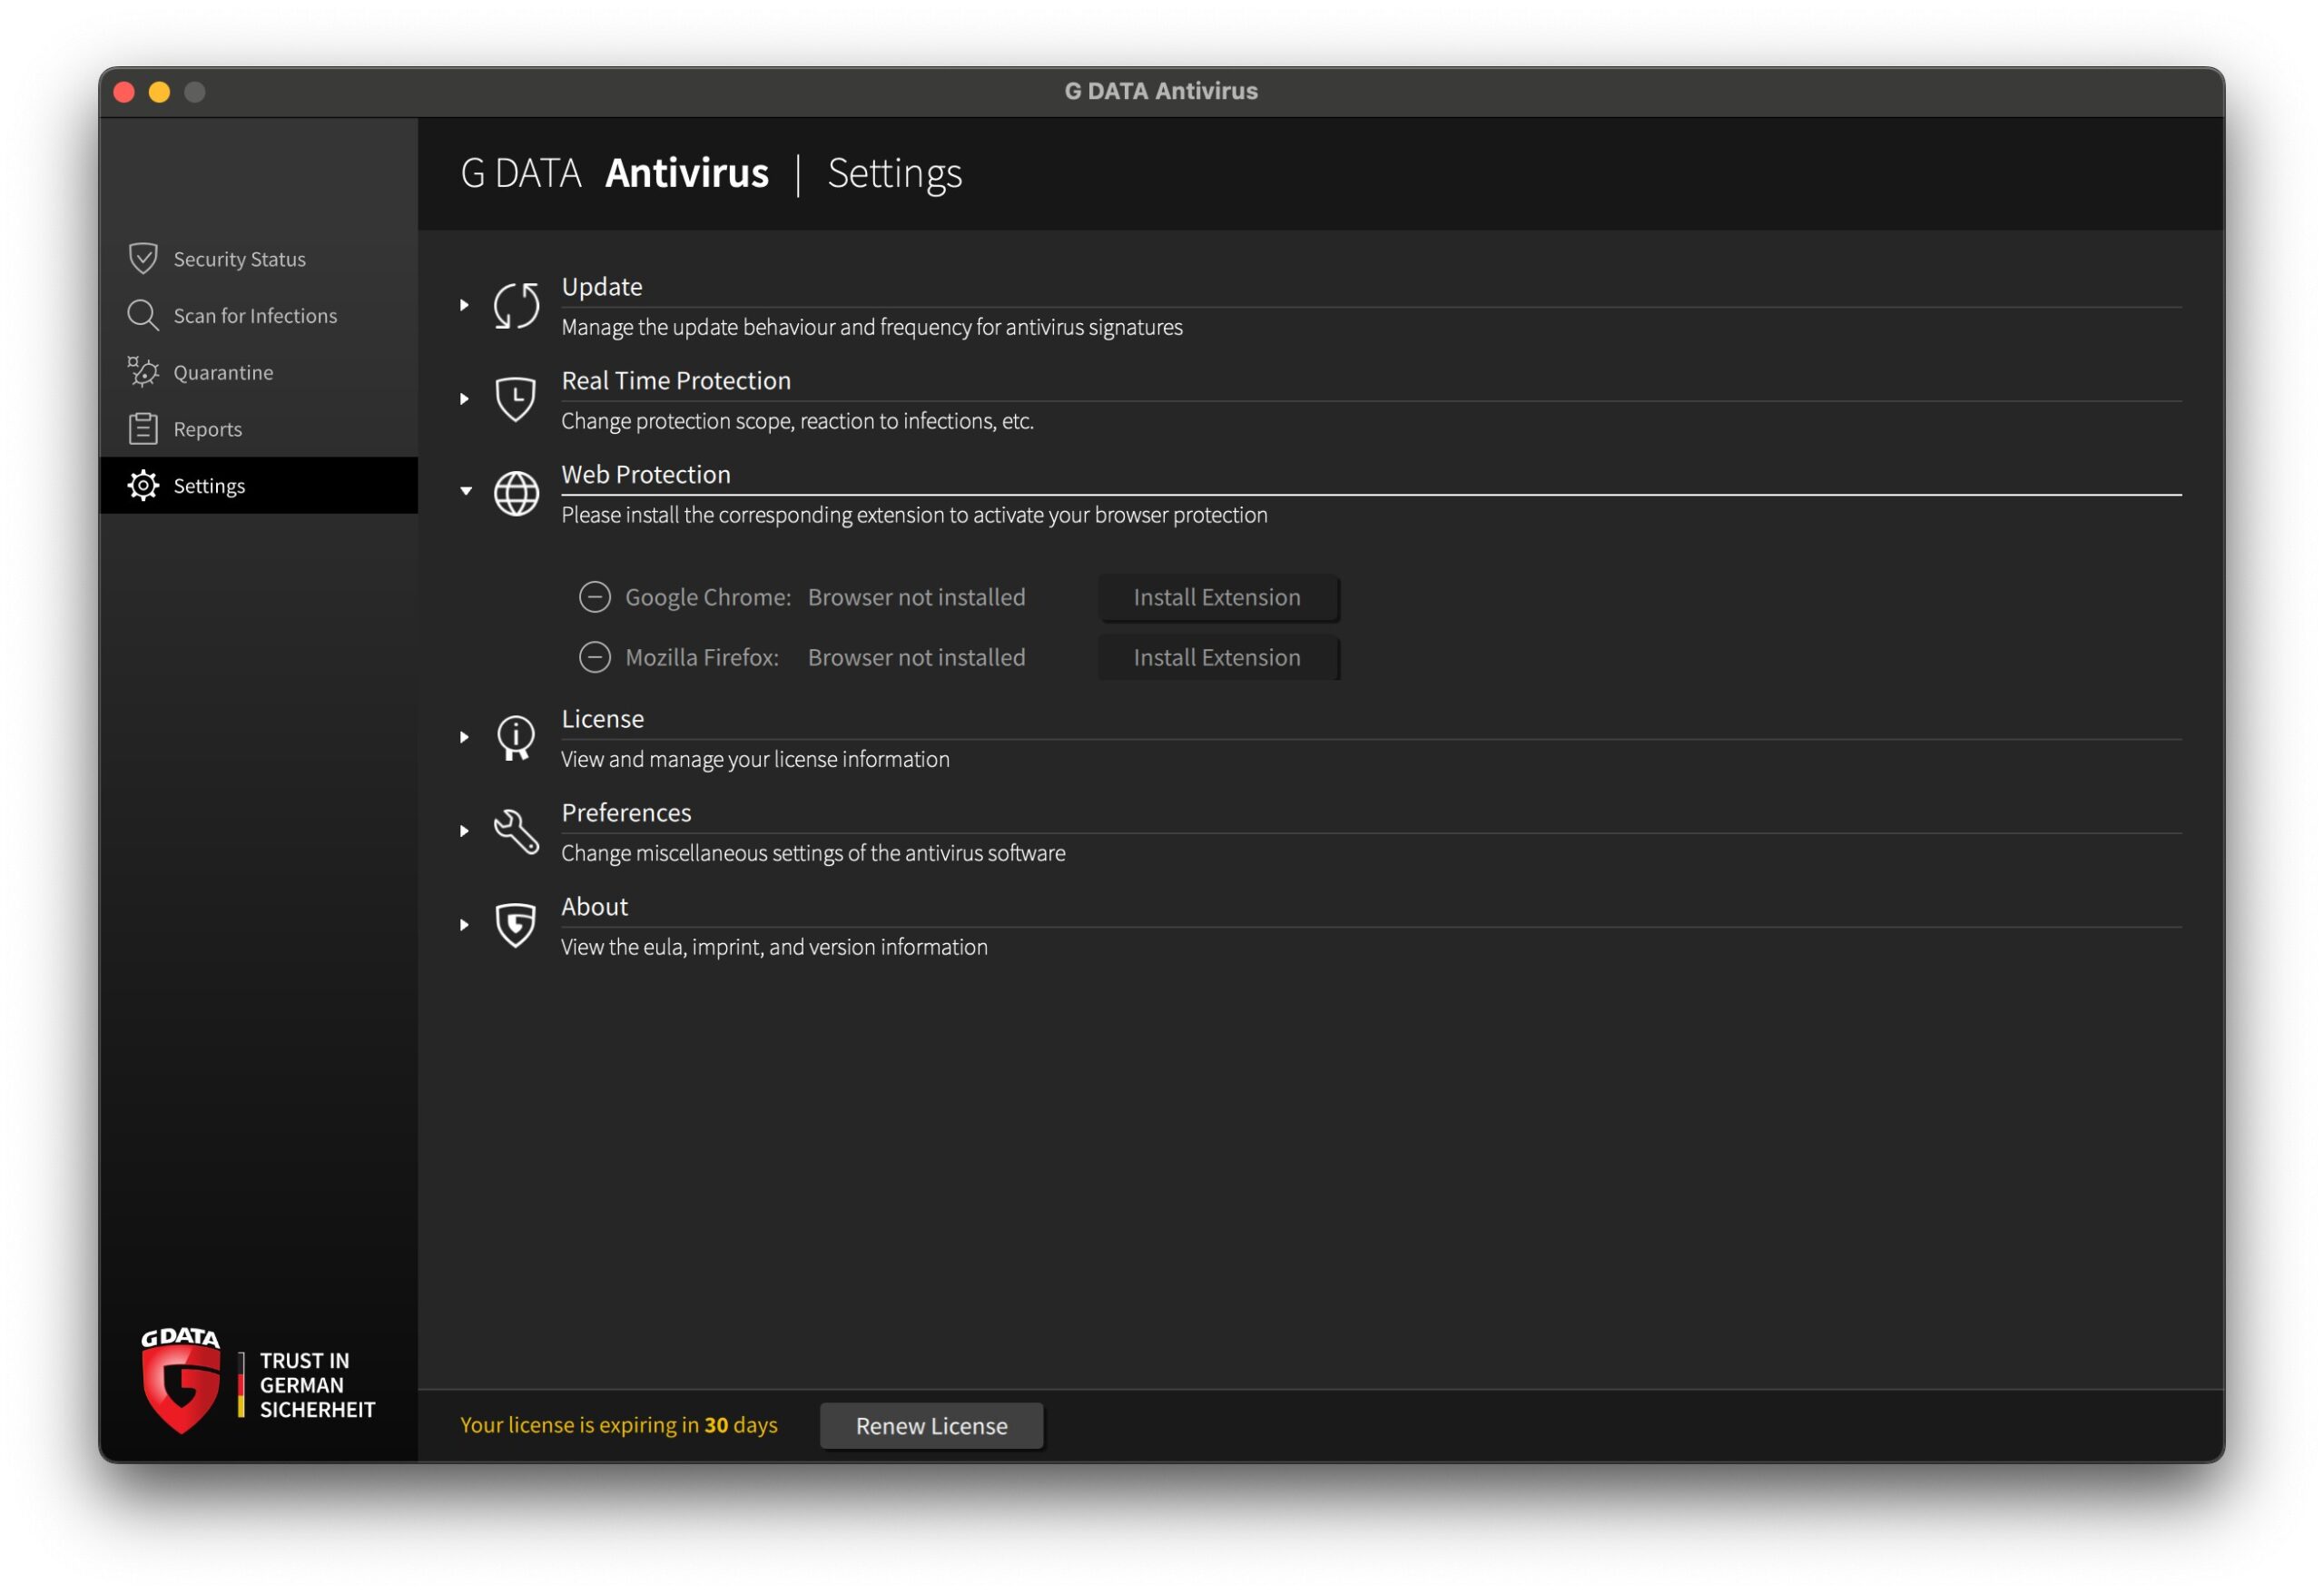Click the Web Protection heading
The width and height of the screenshot is (2324, 1594).
click(x=646, y=475)
